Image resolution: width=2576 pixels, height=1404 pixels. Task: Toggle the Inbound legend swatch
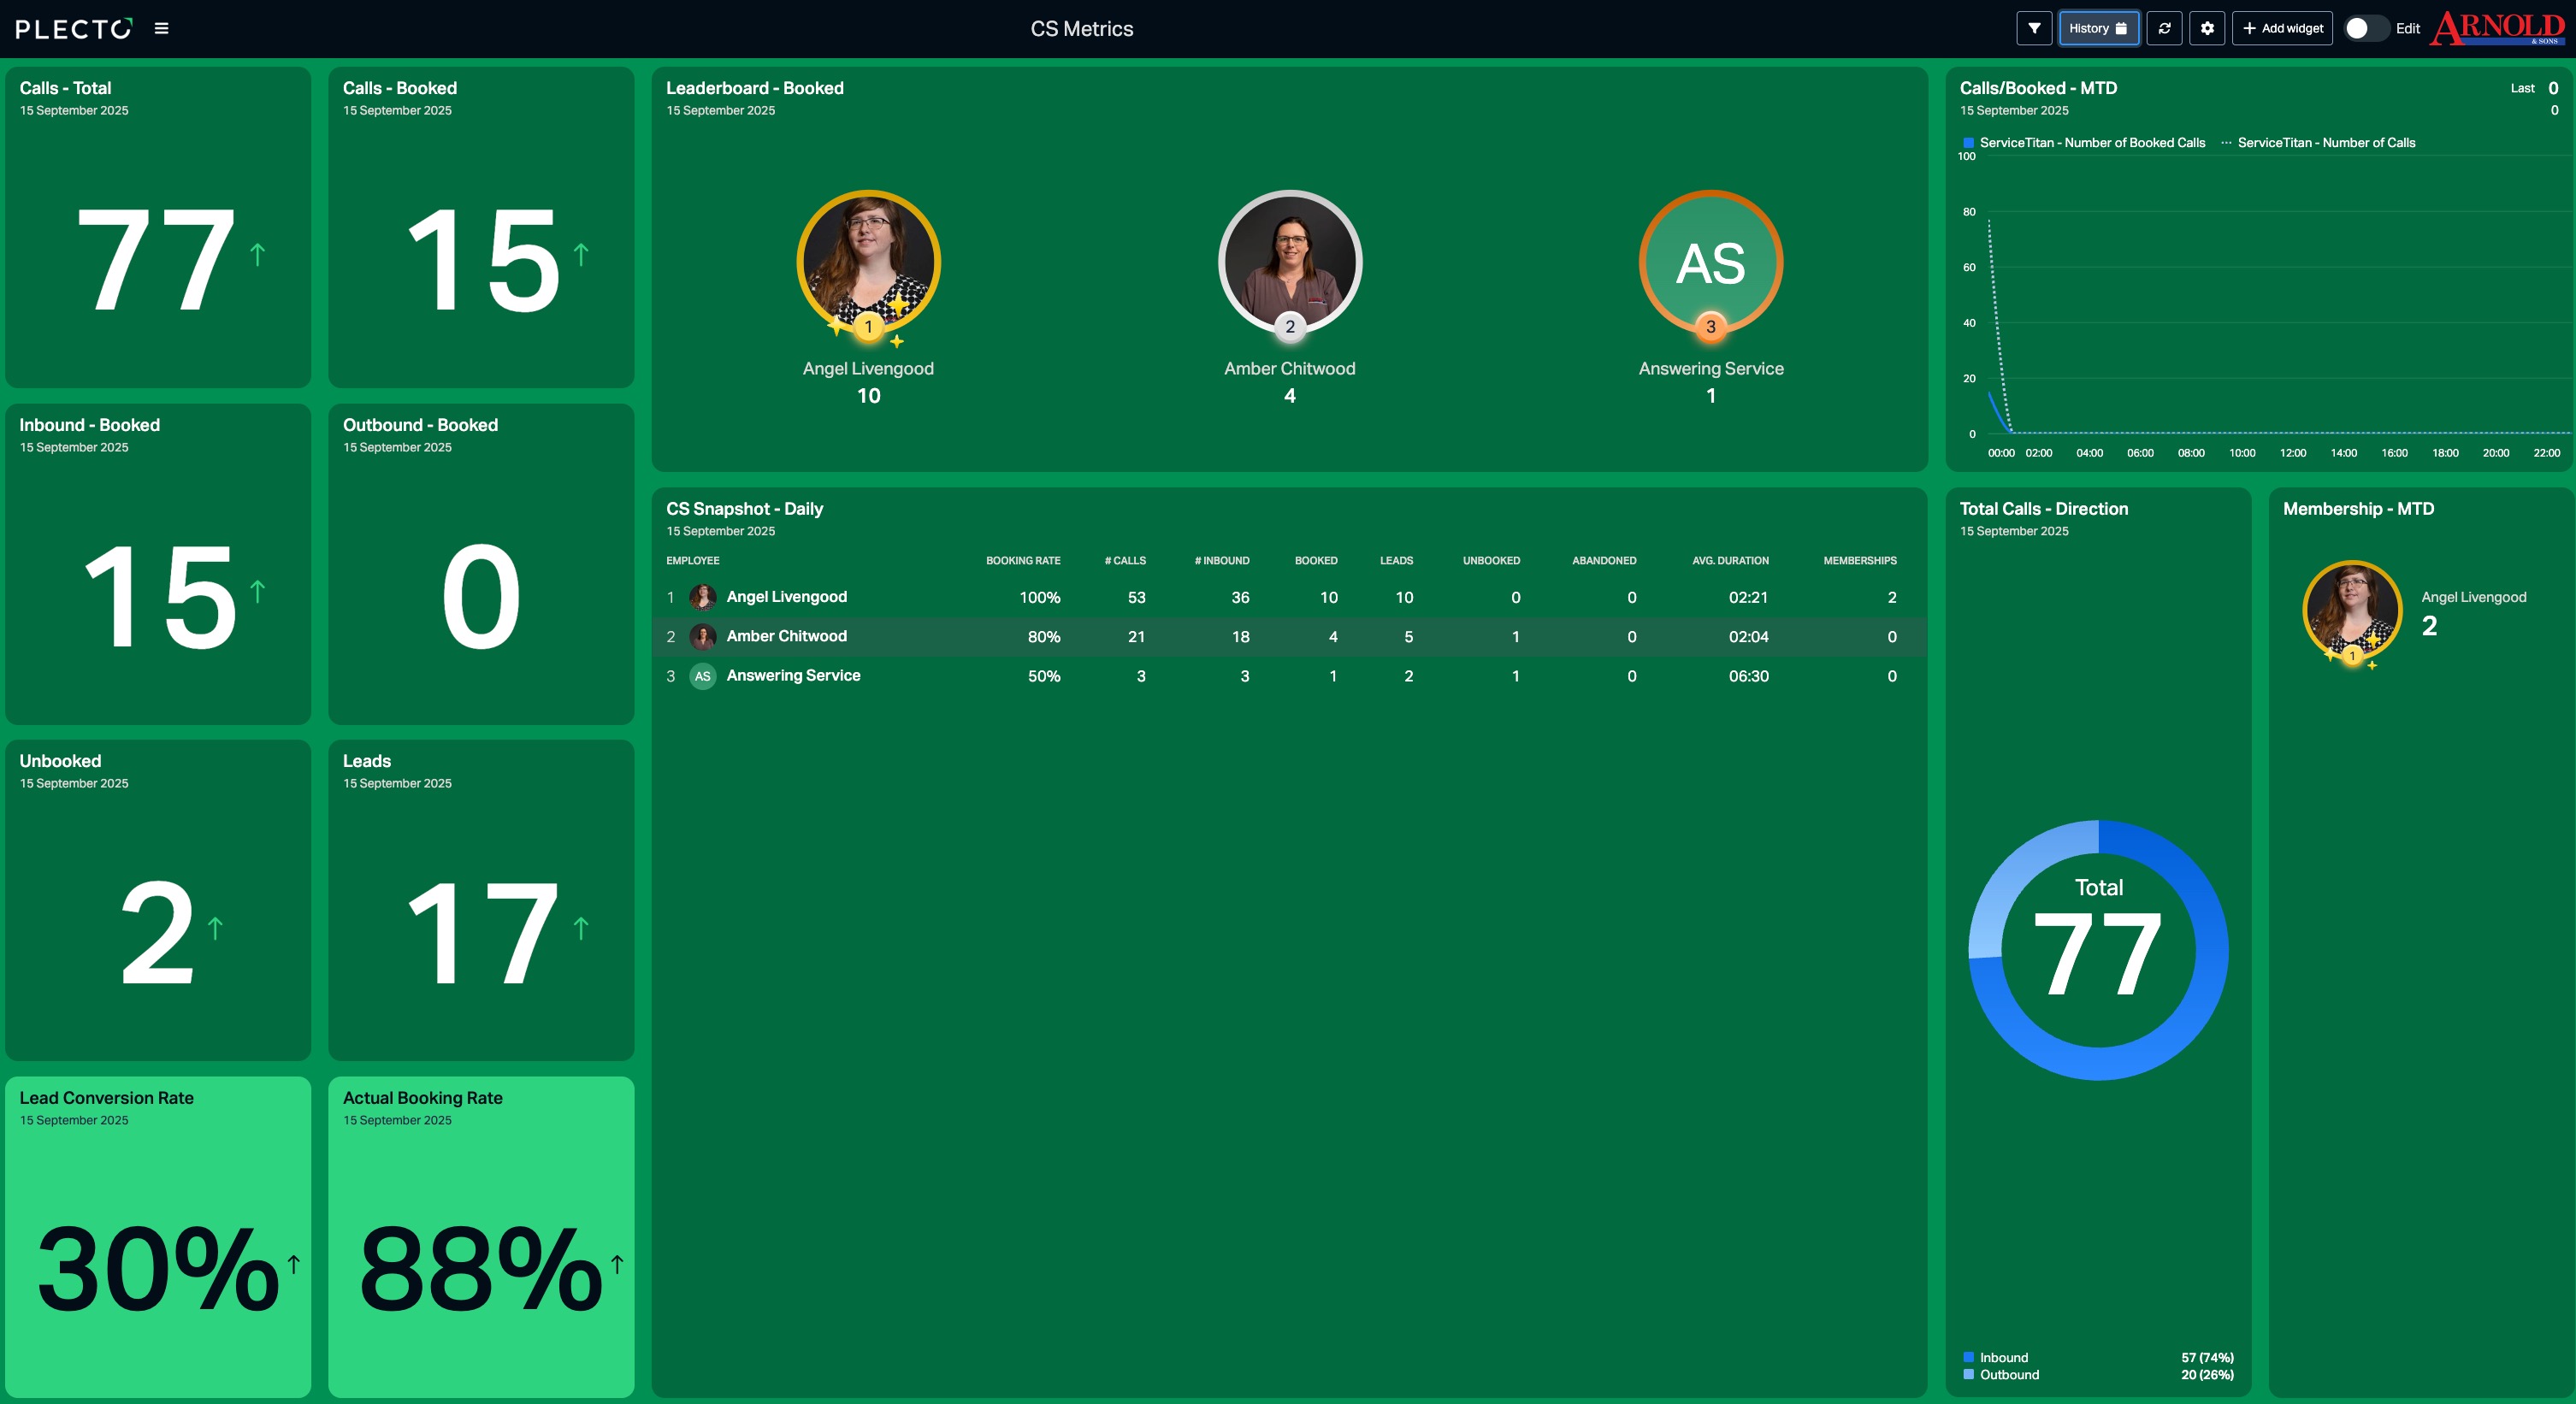[x=1968, y=1357]
